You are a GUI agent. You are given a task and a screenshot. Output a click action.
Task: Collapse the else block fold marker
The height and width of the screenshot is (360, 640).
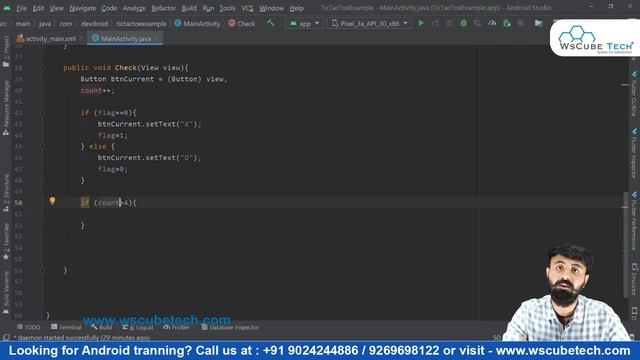(x=43, y=147)
